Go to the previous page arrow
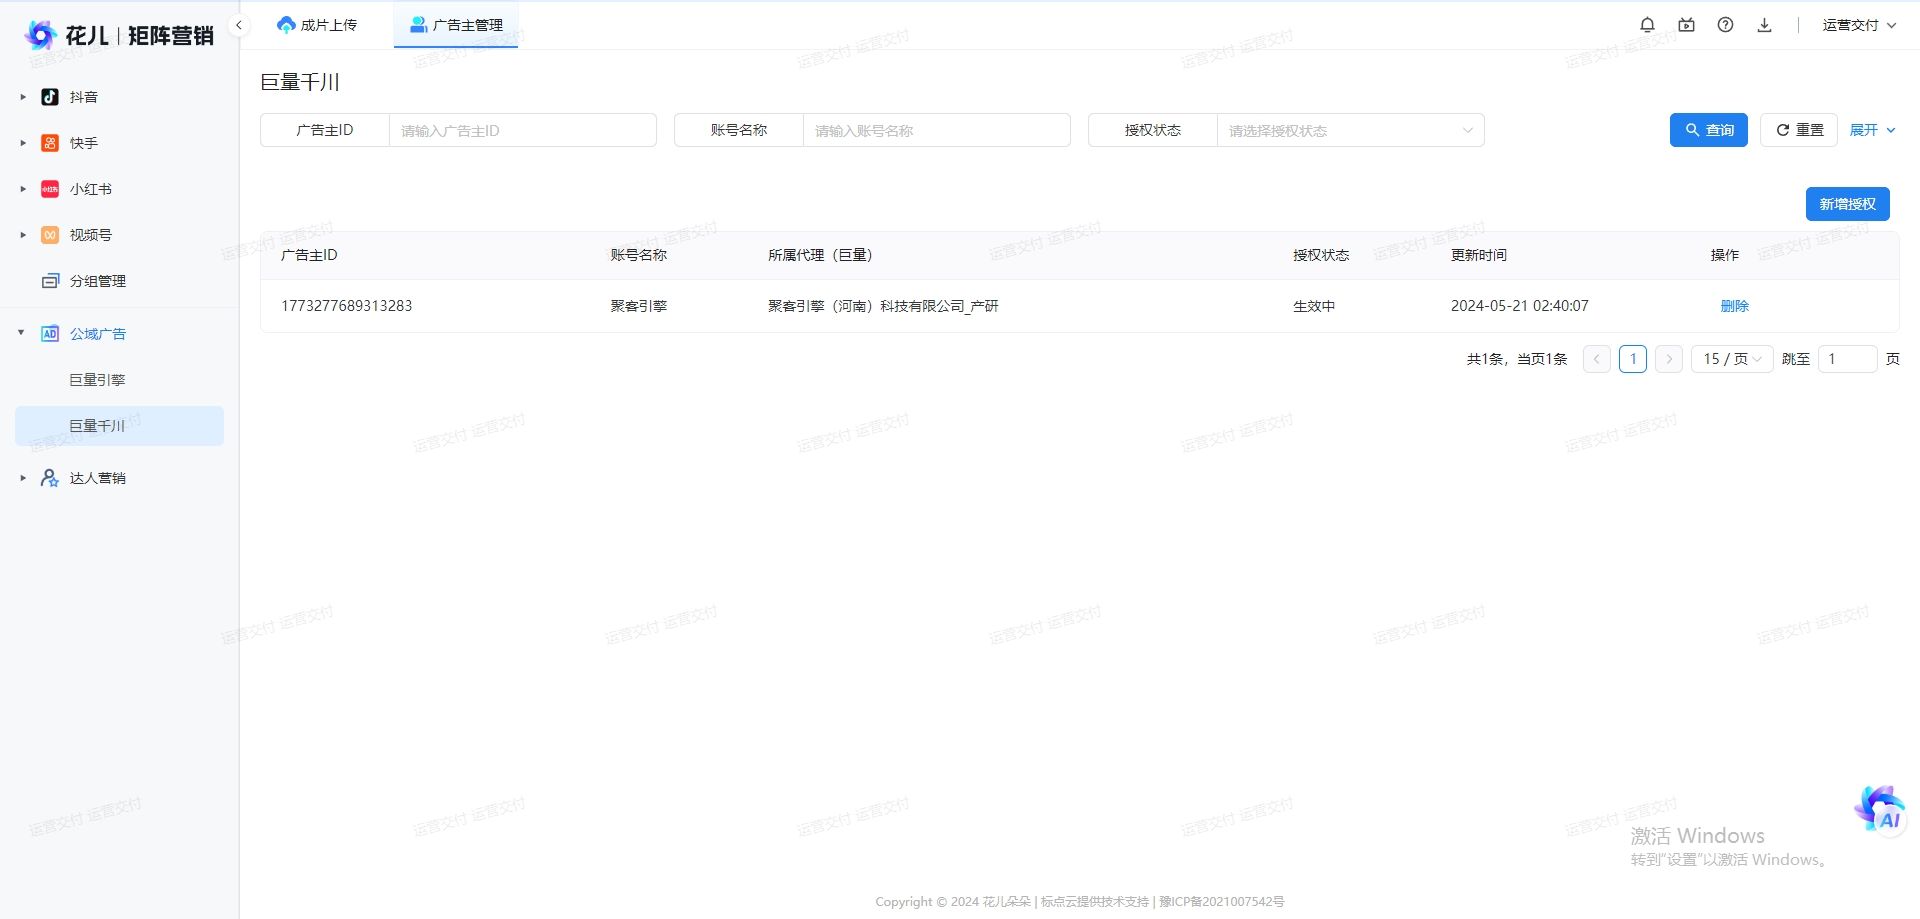Viewport: 1920px width, 919px height. click(x=1597, y=359)
